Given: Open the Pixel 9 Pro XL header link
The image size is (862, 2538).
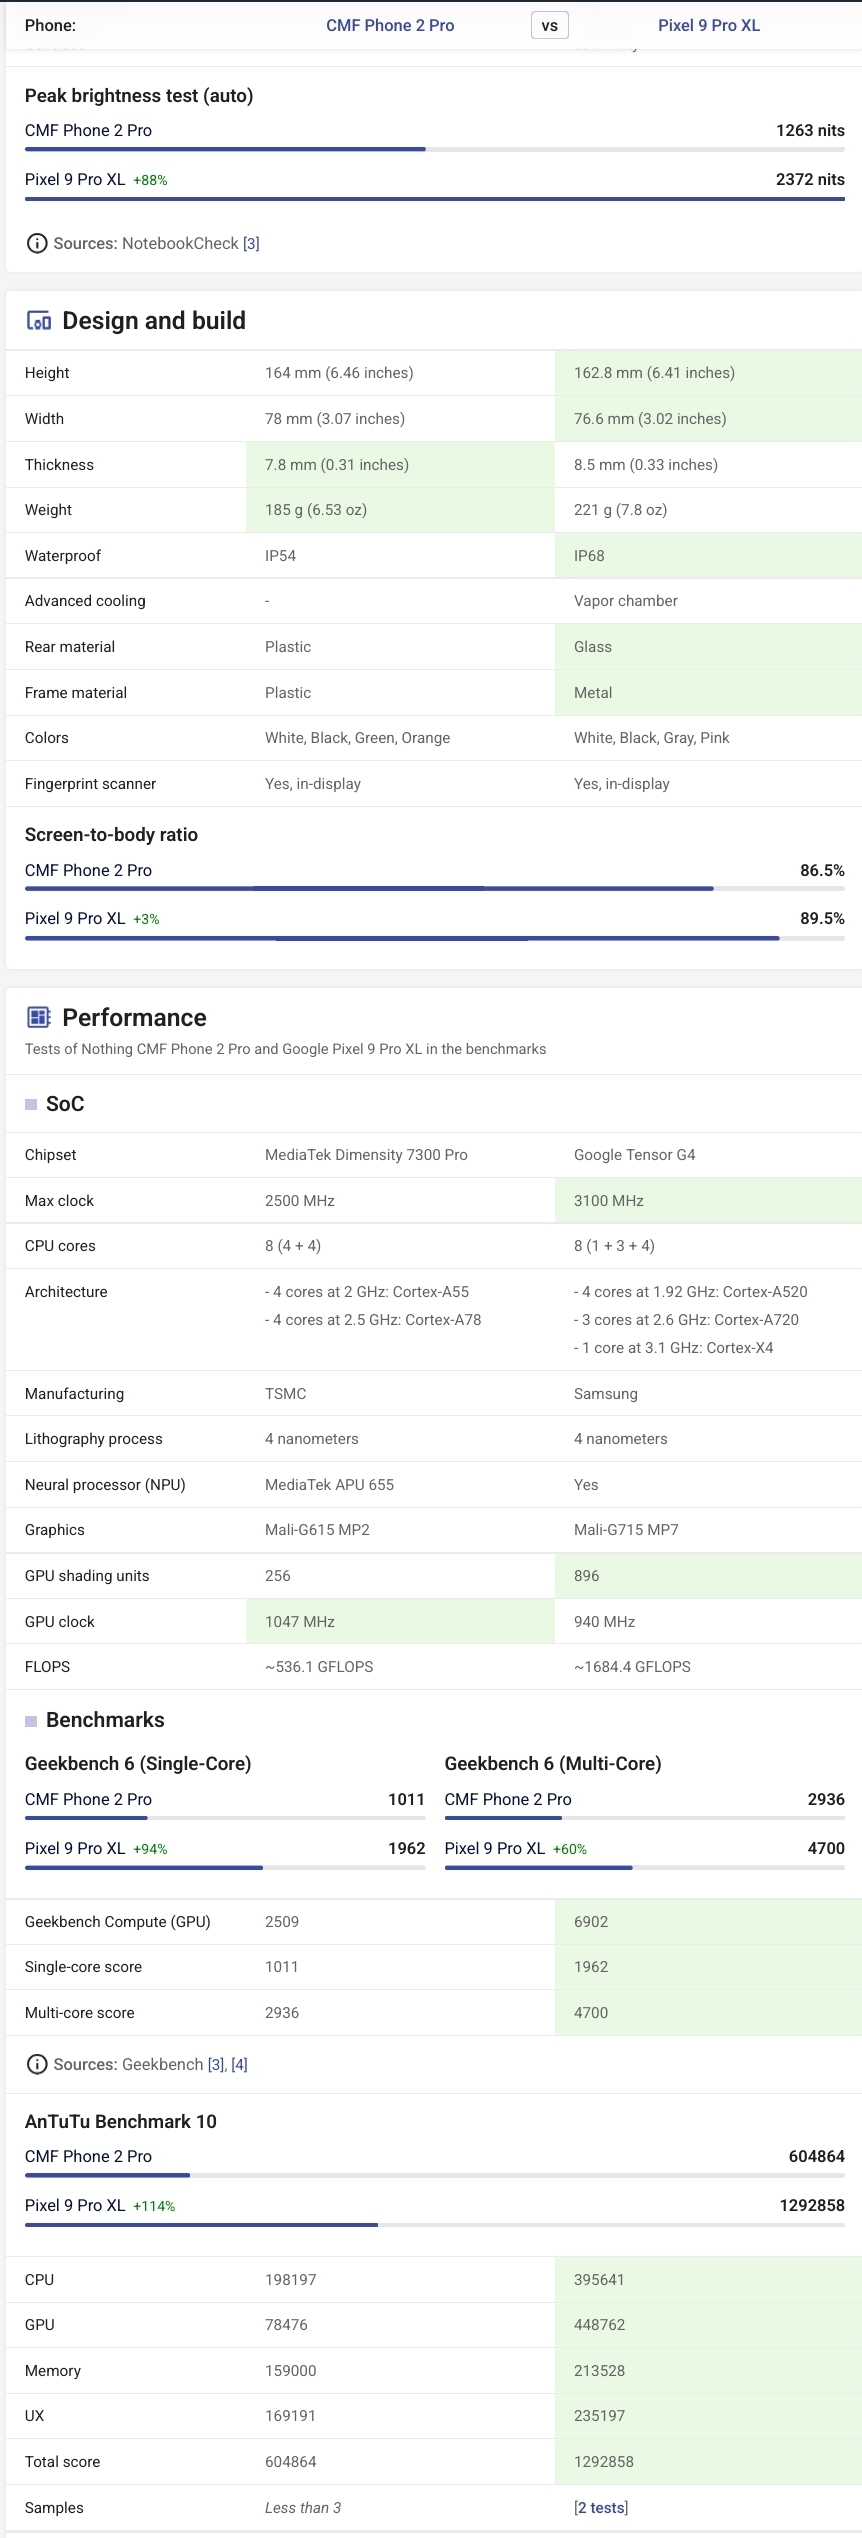Looking at the screenshot, I should click(709, 25).
